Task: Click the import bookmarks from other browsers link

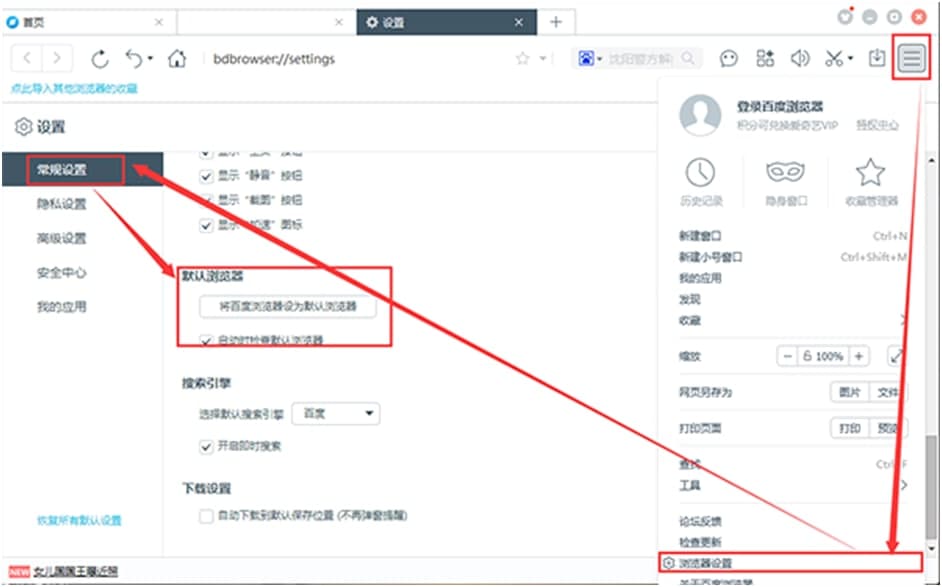Action: click(74, 88)
